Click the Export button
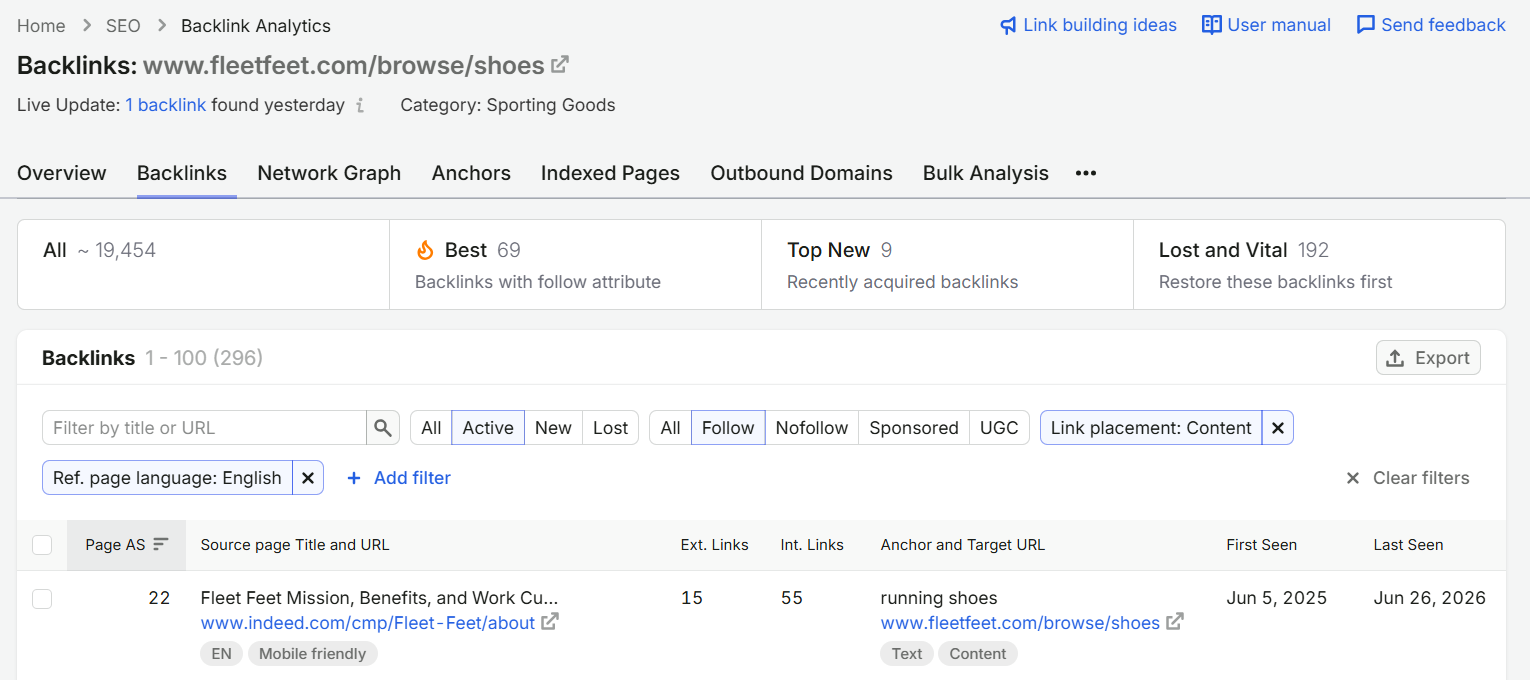The width and height of the screenshot is (1530, 680). coord(1428,358)
